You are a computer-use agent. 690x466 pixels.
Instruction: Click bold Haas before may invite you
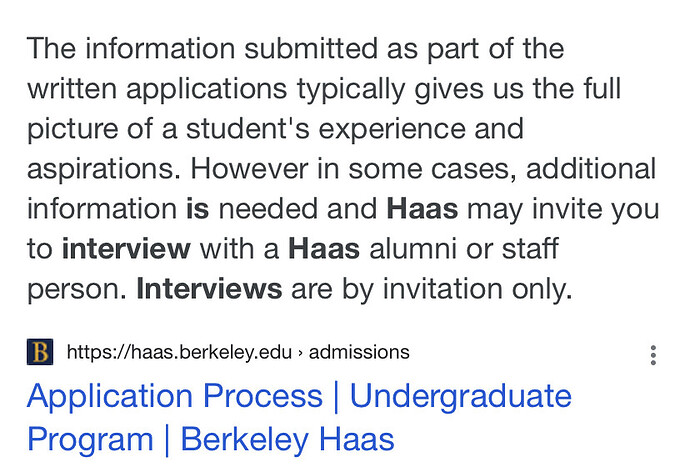(422, 209)
